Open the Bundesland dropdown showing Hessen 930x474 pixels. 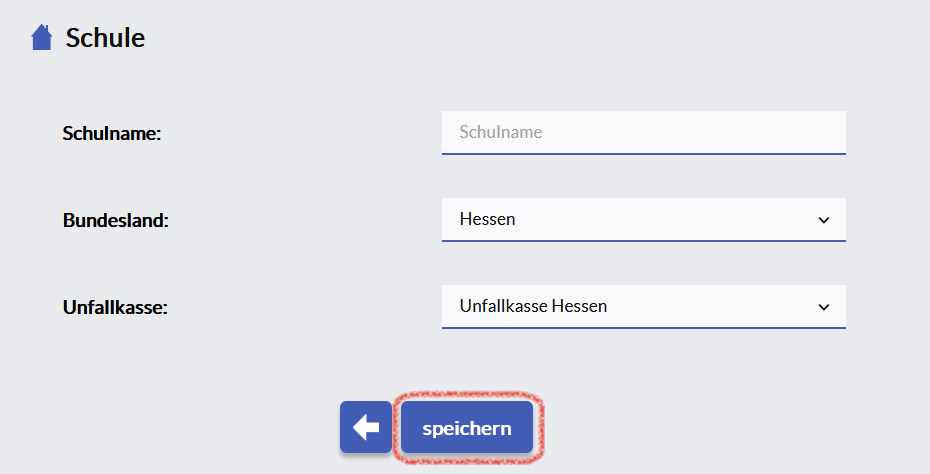(643, 219)
